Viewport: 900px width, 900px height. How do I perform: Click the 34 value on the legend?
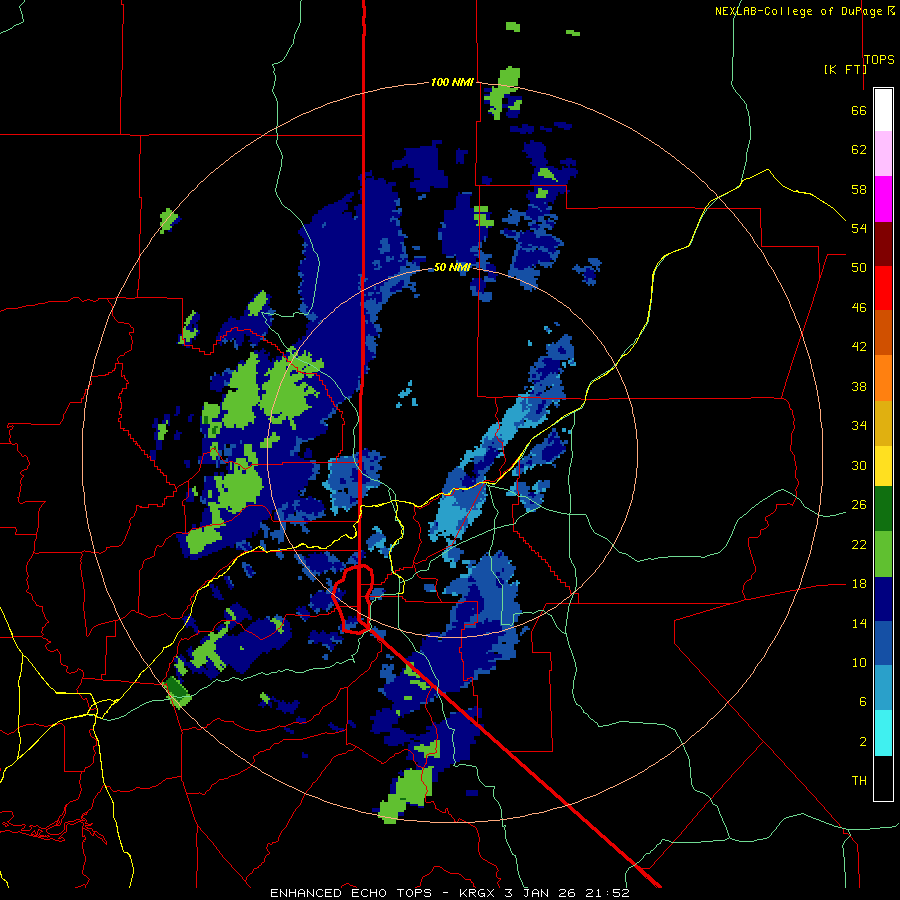859,426
